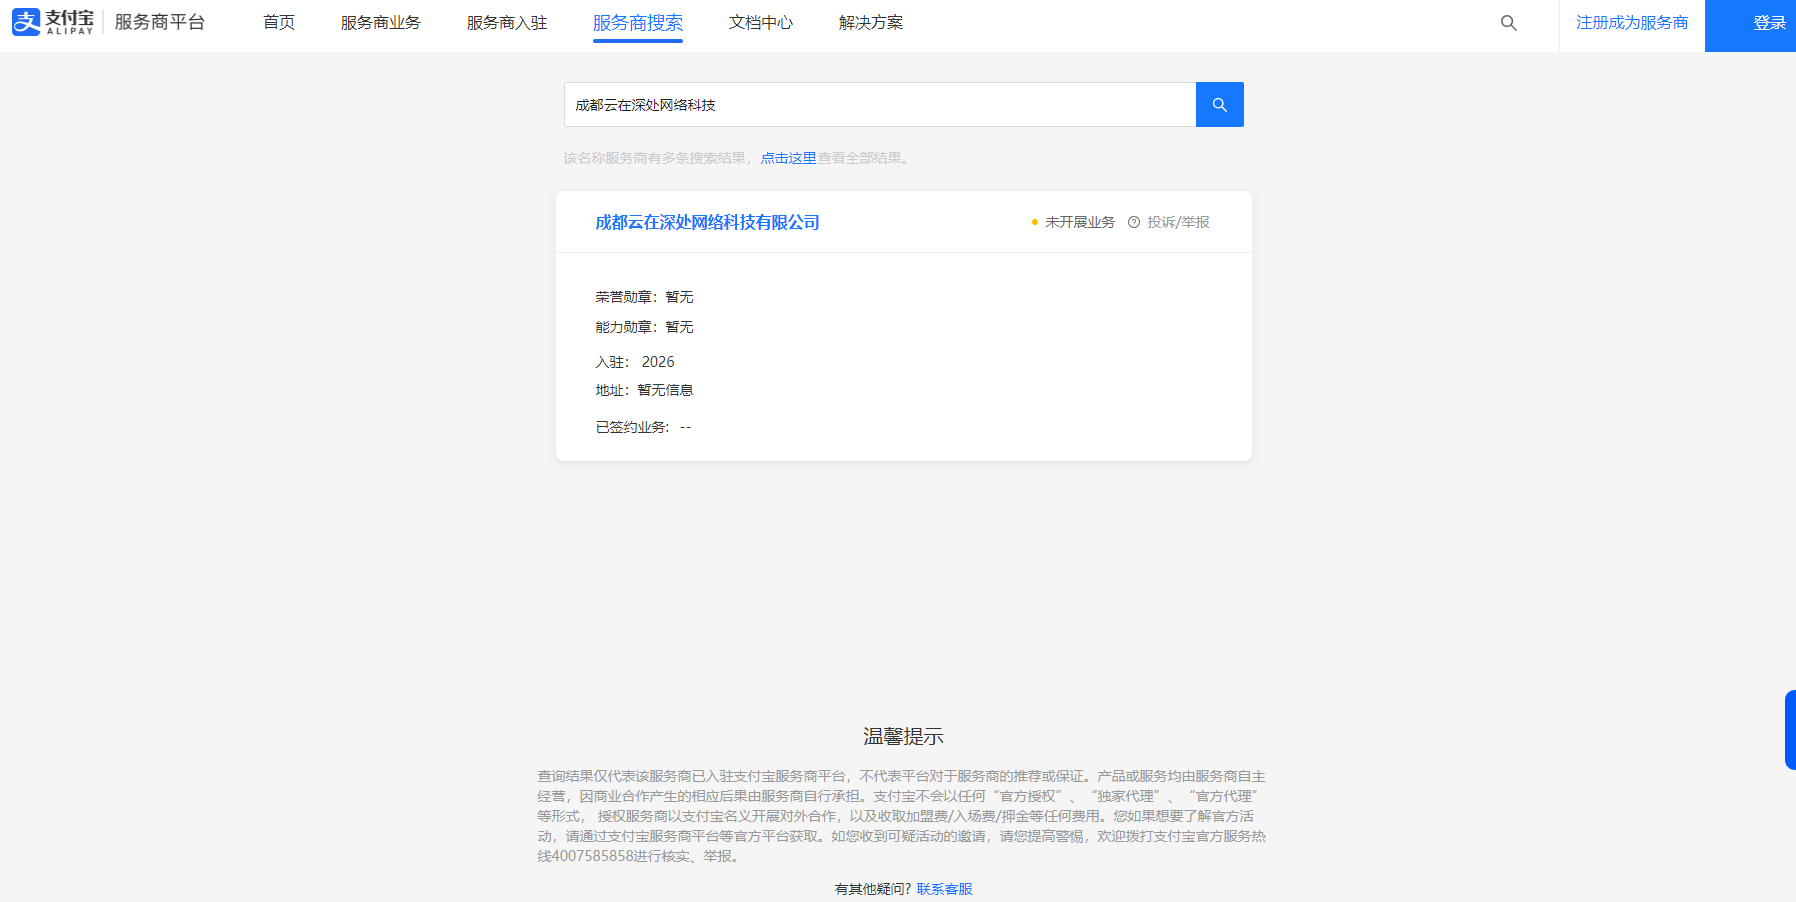Select 未开展业务 status label
This screenshot has height=902, width=1796.
tap(1080, 222)
